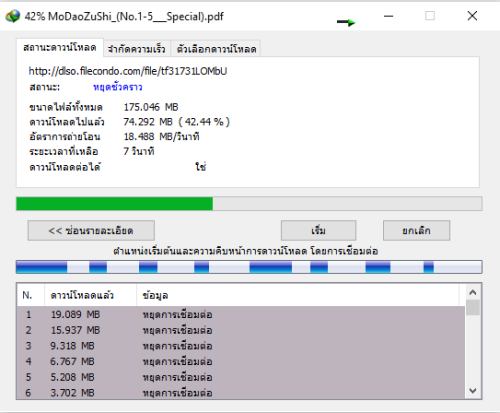Click the blue connection segments progress bar
500x413 pixels.
[249, 267]
